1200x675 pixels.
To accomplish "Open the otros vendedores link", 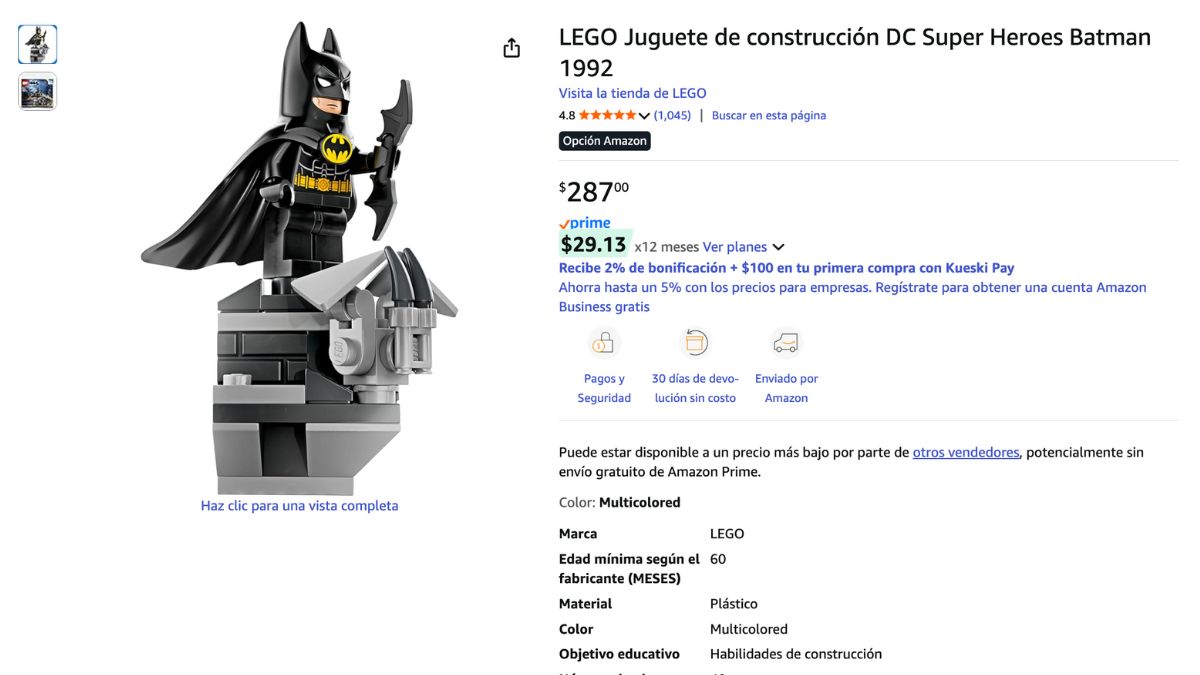I will [966, 452].
